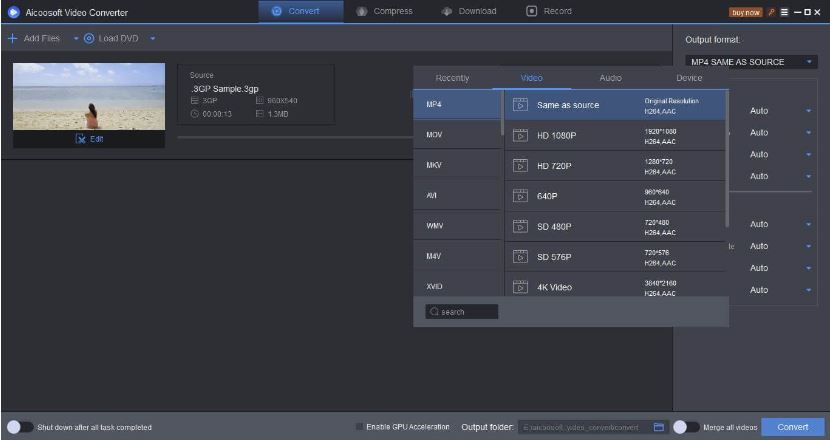Click the Load DVD disc icon

(89, 38)
